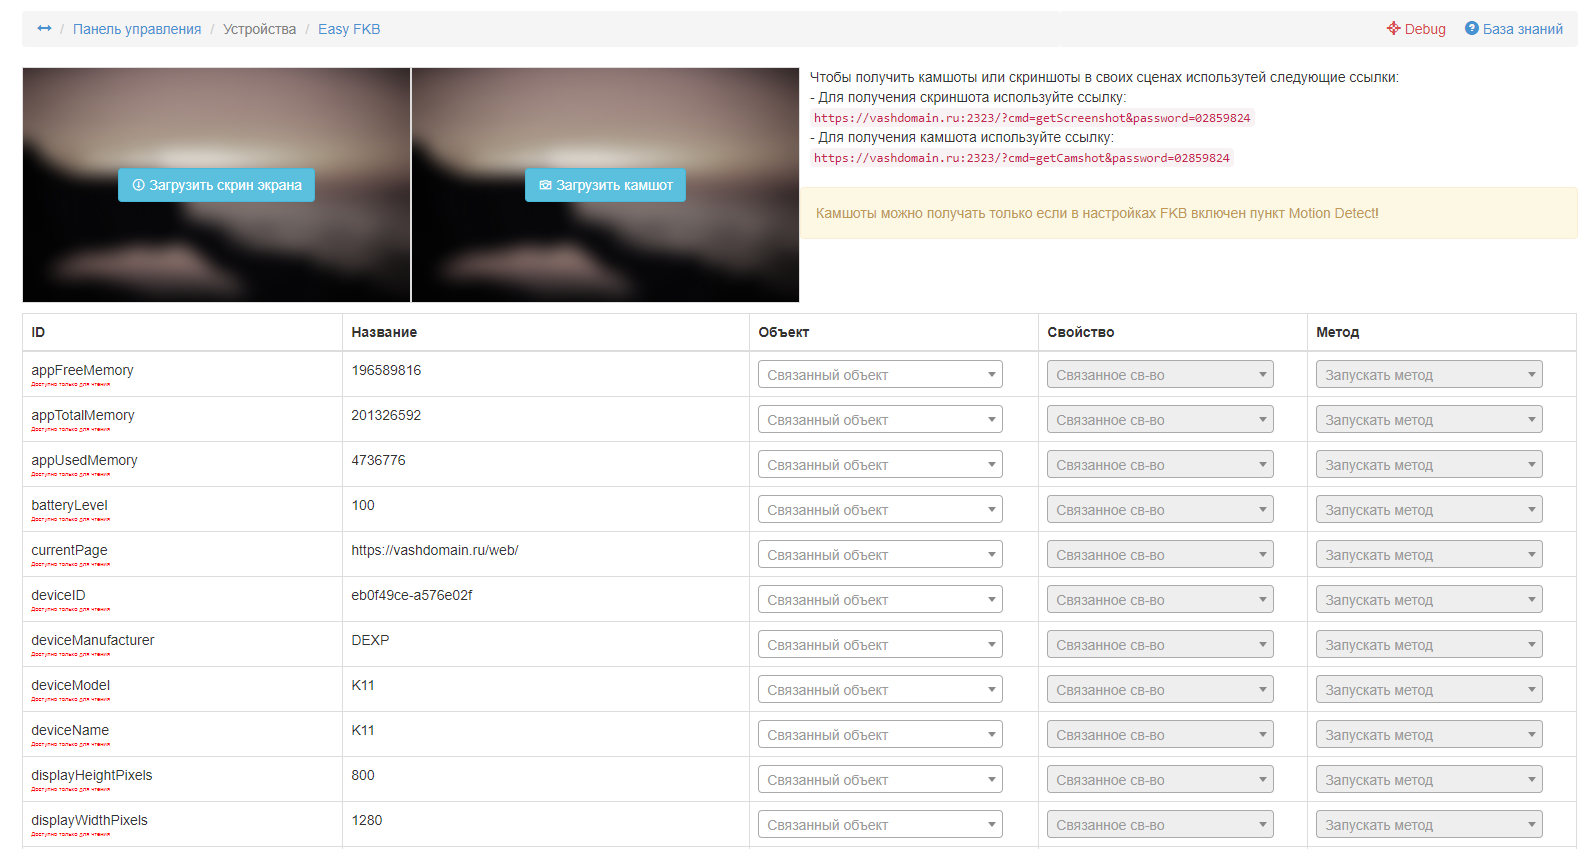Screen dimensions: 1585x849
Task: Click the getScreenshot URL
Action: [1032, 118]
